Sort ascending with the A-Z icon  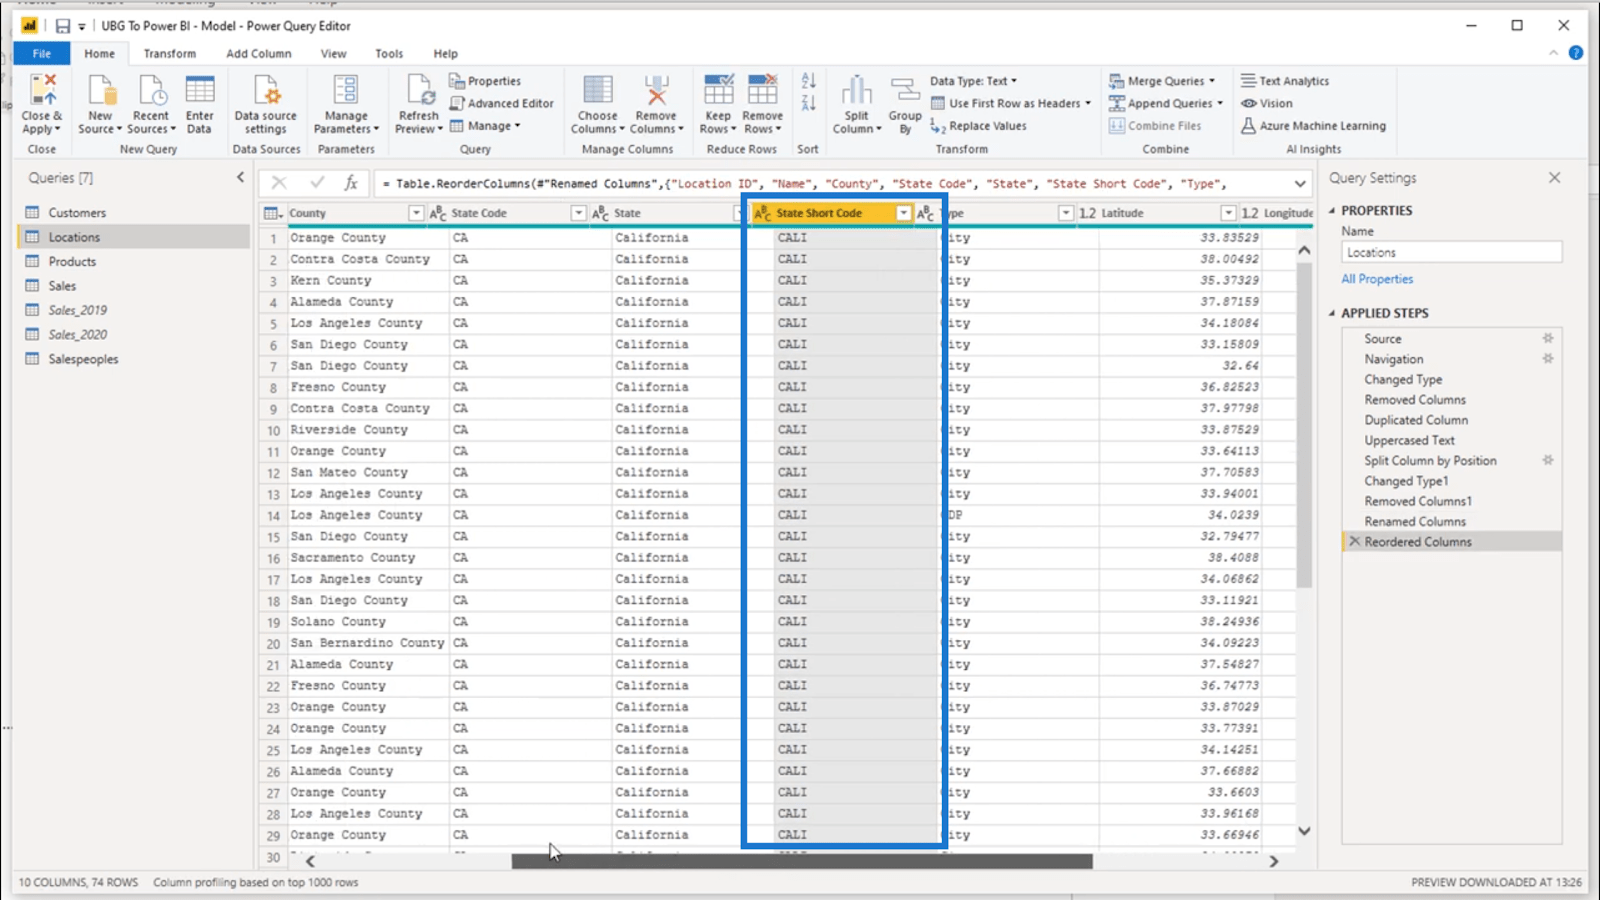[x=808, y=81]
